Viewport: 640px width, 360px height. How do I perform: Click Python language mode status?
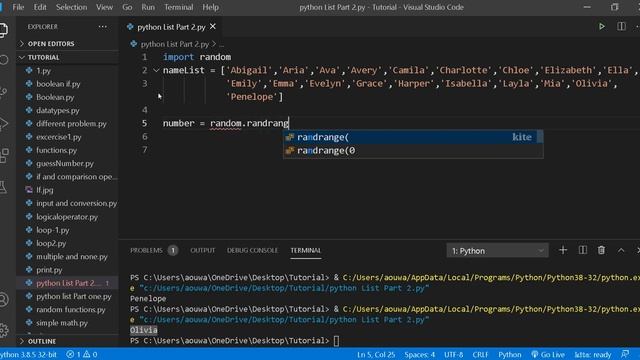[x=509, y=354]
